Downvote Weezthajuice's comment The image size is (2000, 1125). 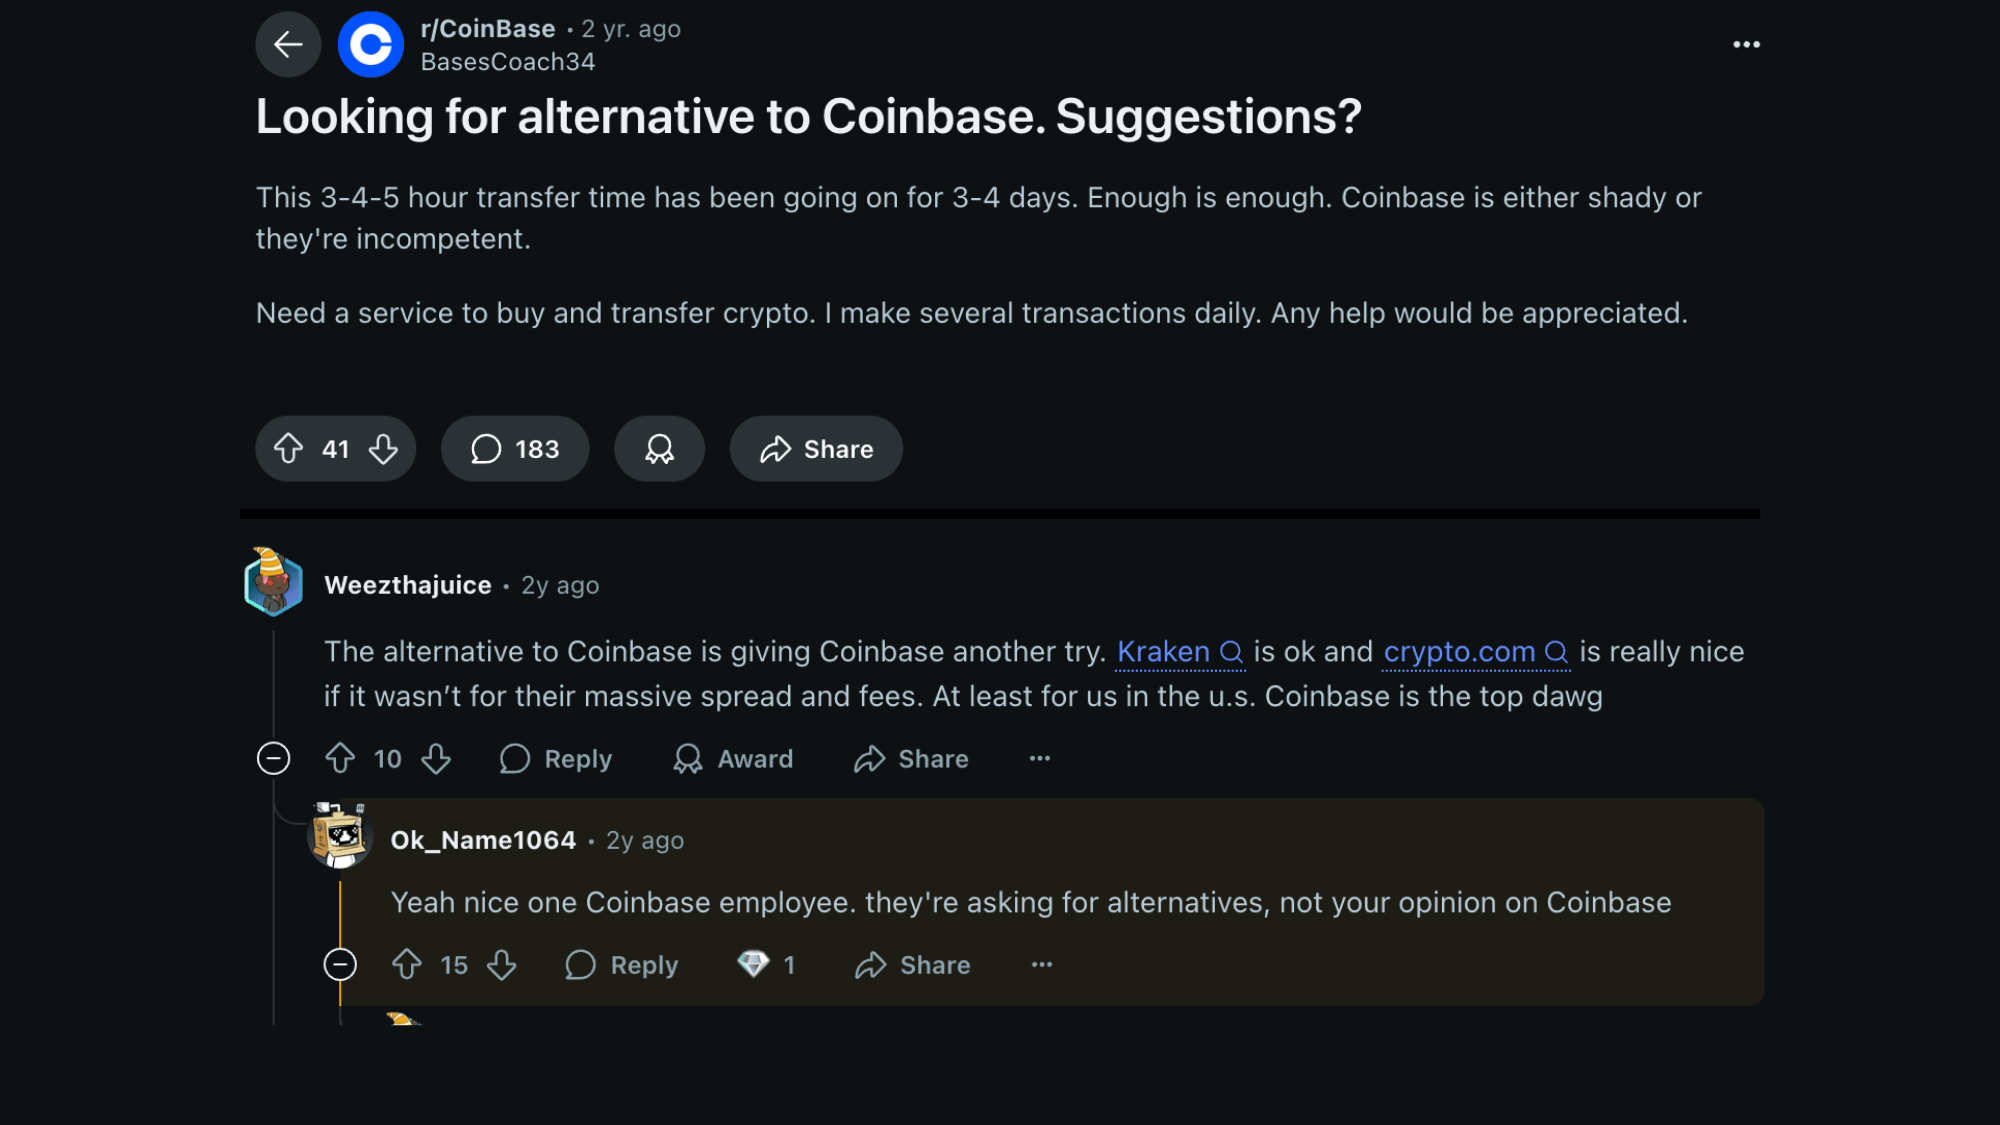(436, 759)
